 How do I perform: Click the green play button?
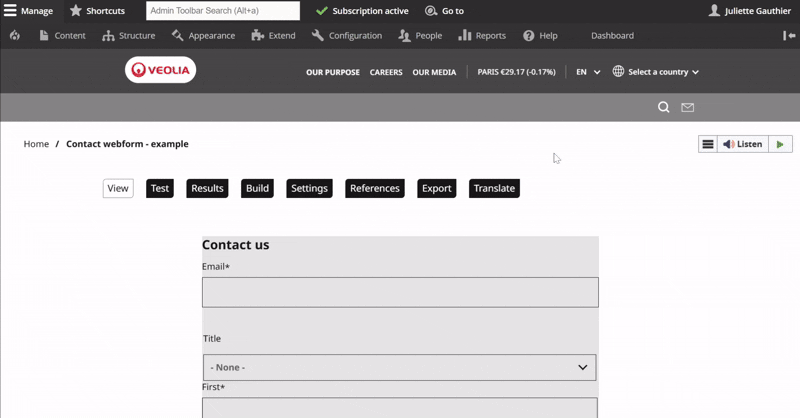pos(780,144)
